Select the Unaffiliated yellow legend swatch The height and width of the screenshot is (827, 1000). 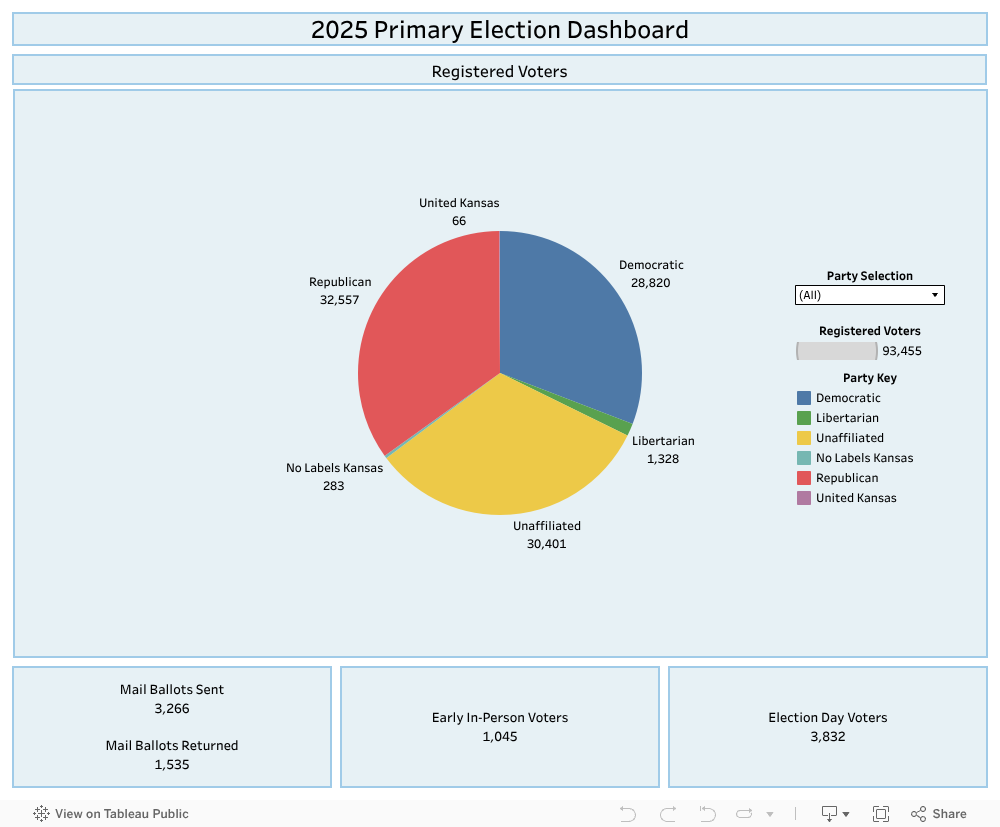tap(804, 437)
